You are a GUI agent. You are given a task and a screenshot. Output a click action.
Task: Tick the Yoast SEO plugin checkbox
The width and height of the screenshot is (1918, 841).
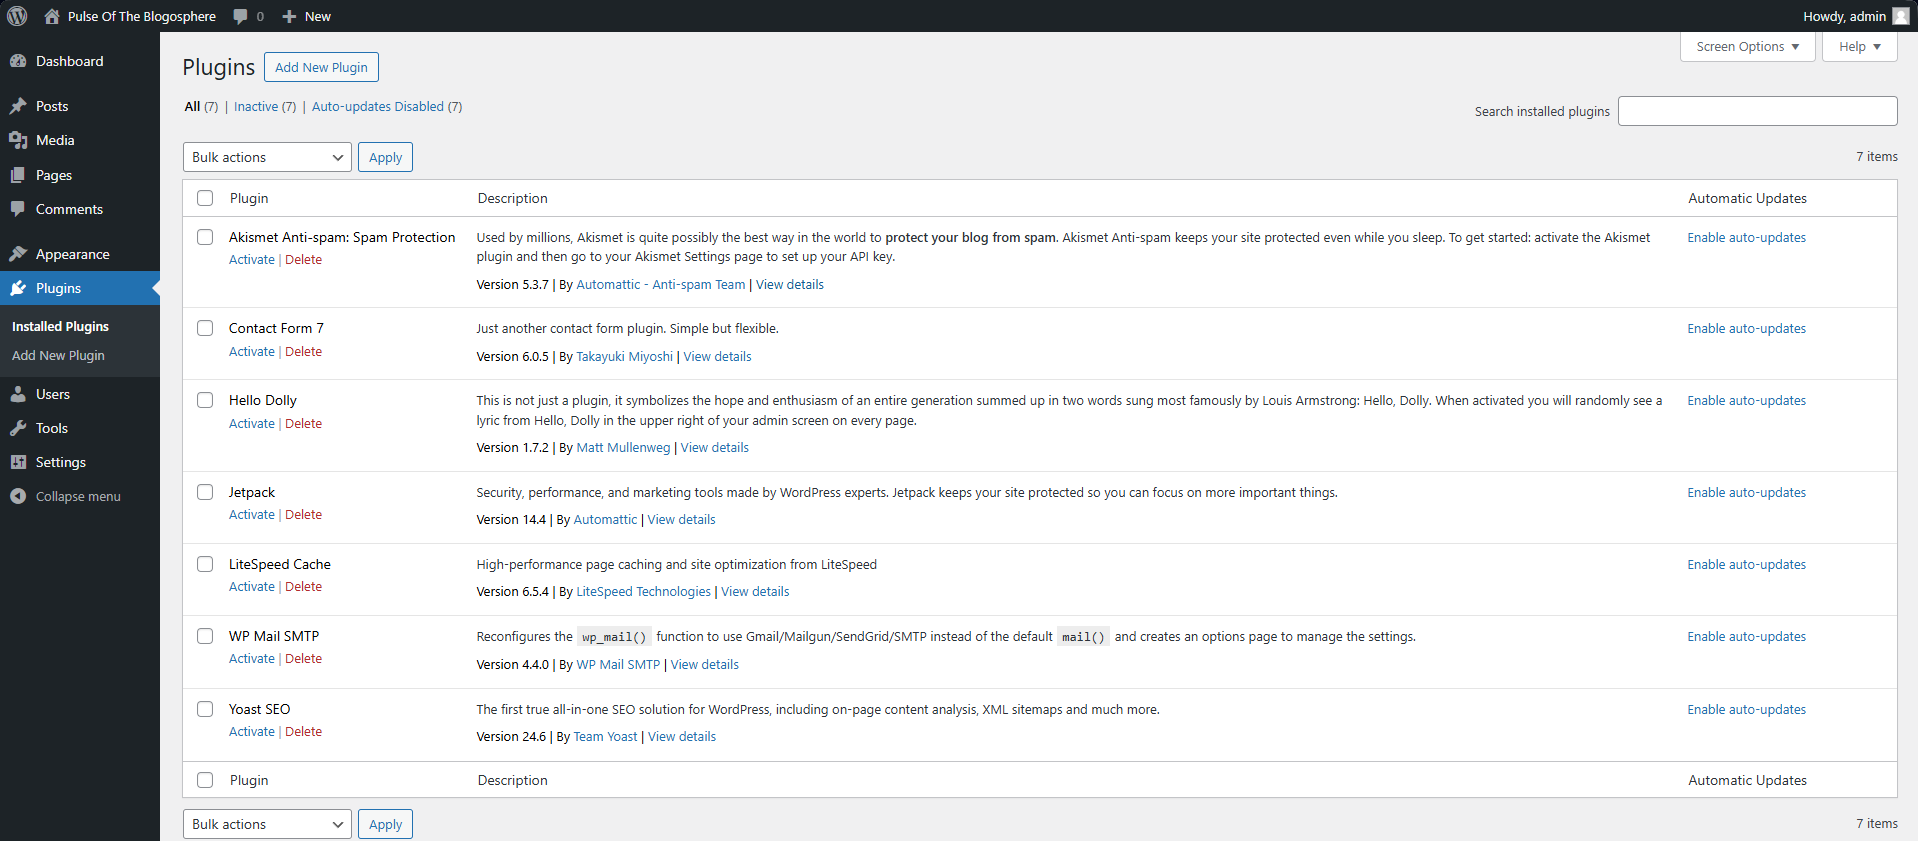205,709
